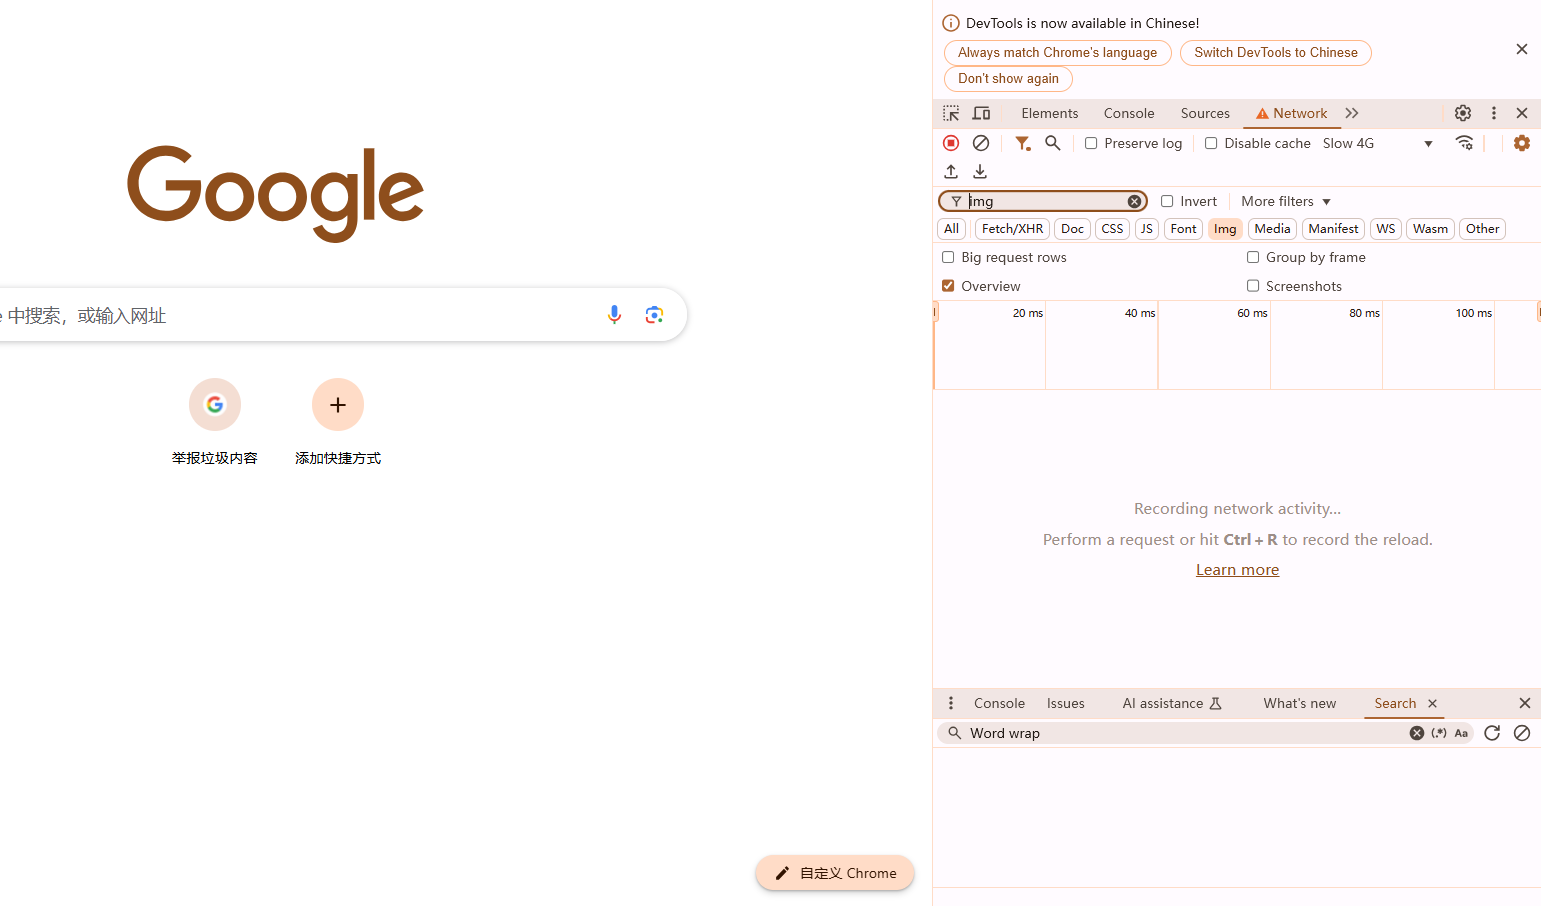This screenshot has height=906, width=1541.
Task: Dismiss the DevTools language notification
Action: pos(1522,49)
